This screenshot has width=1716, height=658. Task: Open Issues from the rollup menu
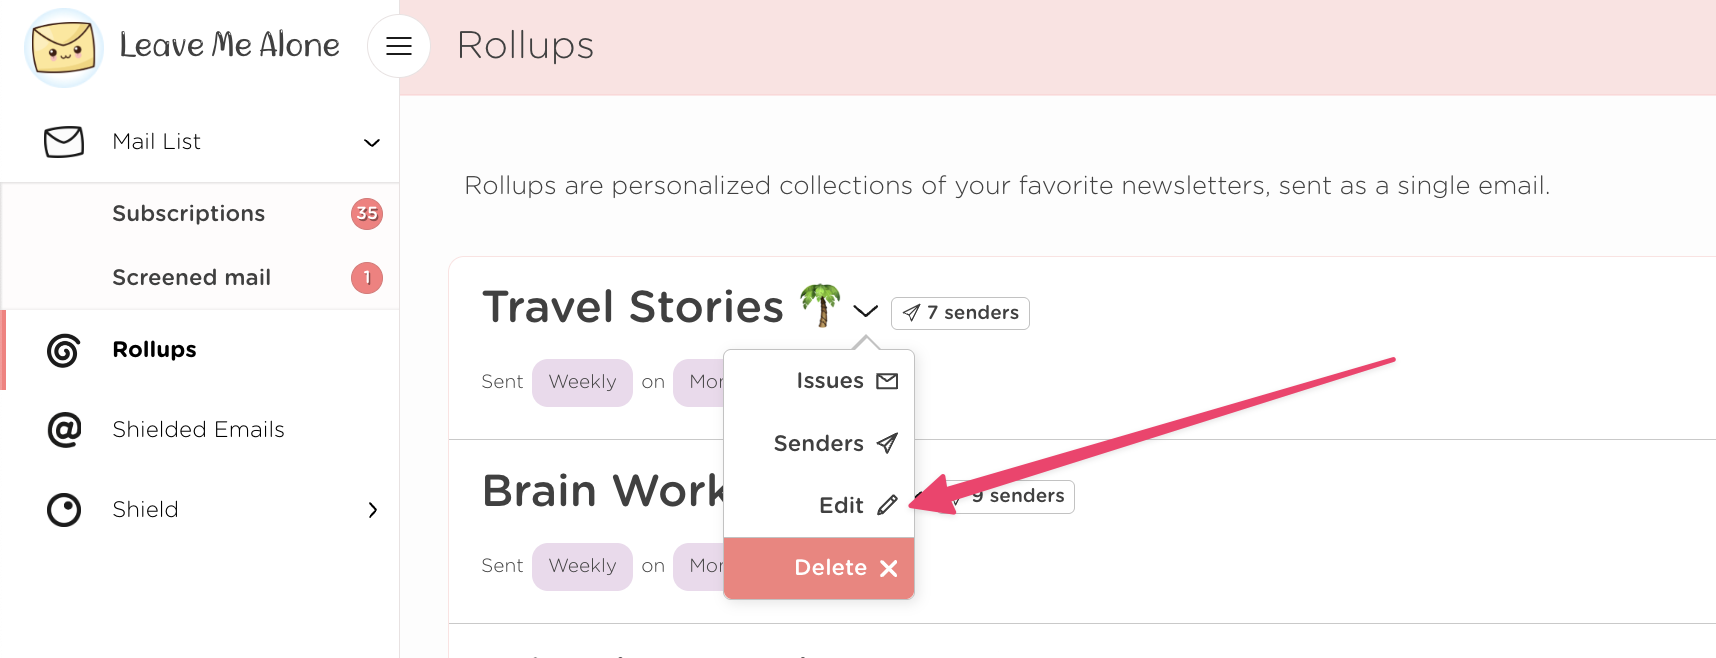tap(846, 381)
